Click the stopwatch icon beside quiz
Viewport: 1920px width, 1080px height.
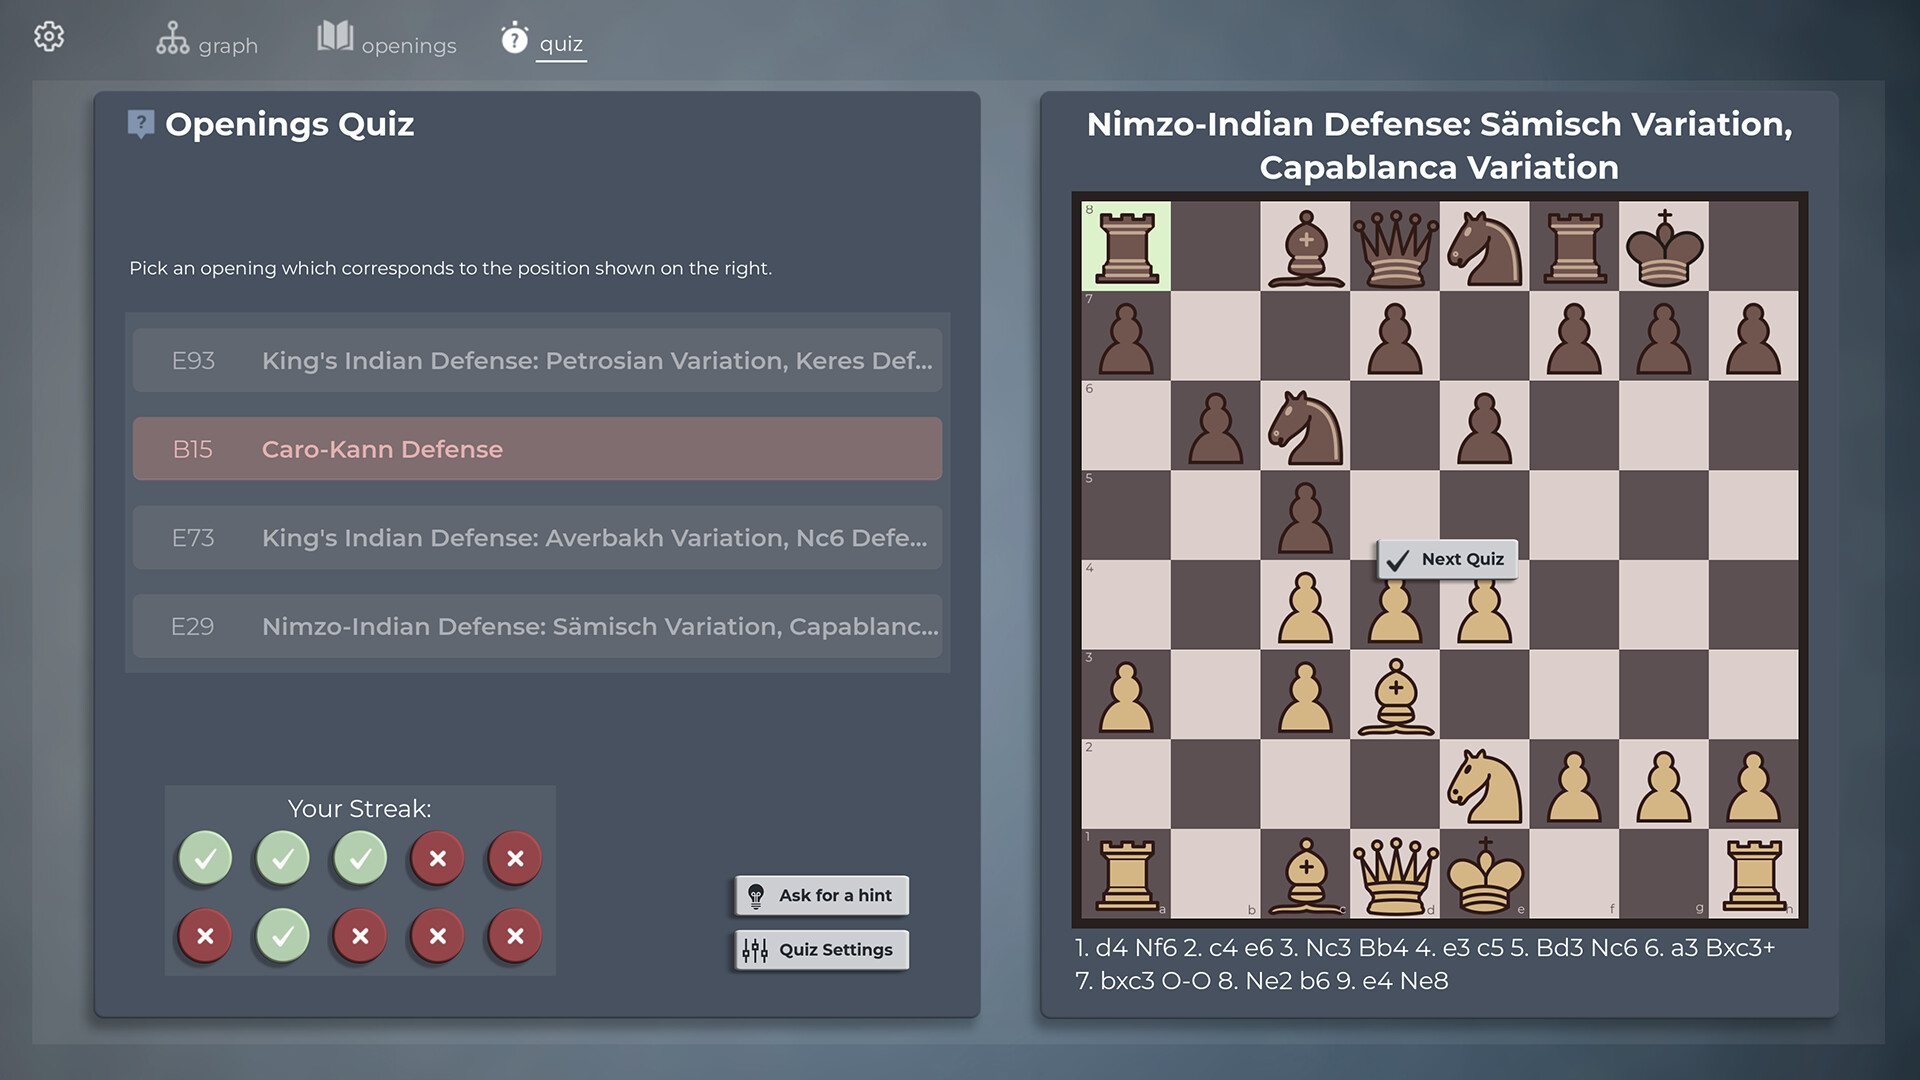click(x=513, y=37)
